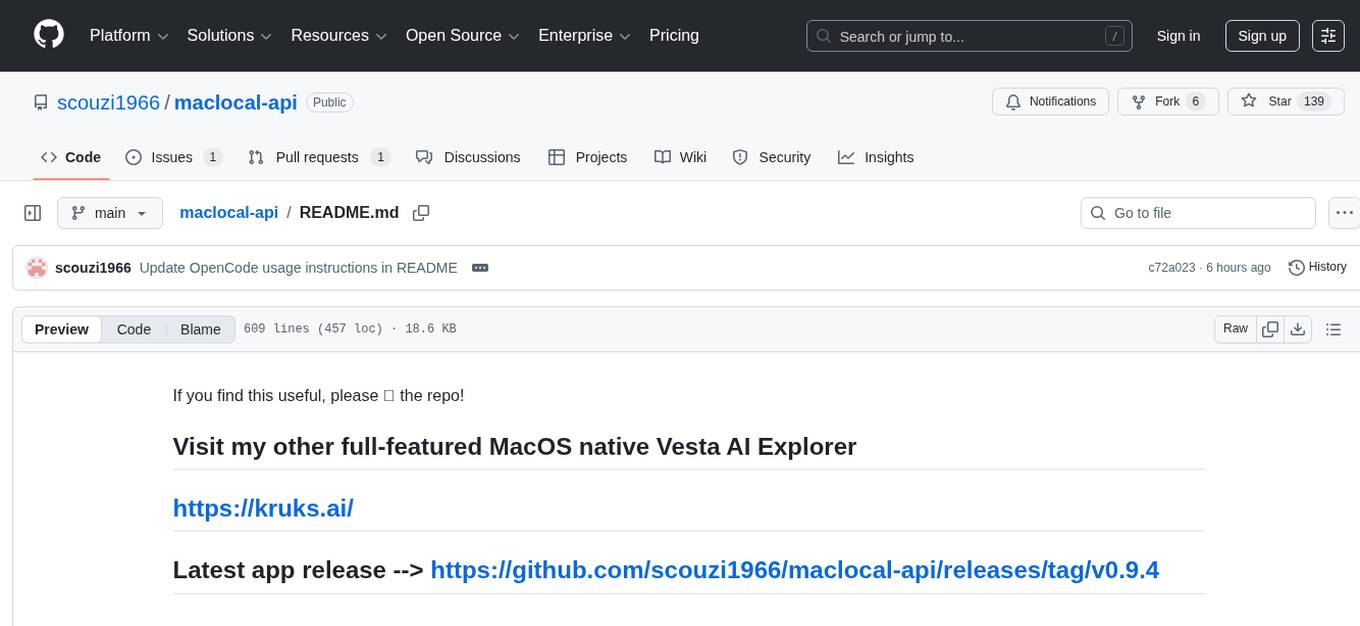Switch to the Pull requests tab

pos(317,157)
